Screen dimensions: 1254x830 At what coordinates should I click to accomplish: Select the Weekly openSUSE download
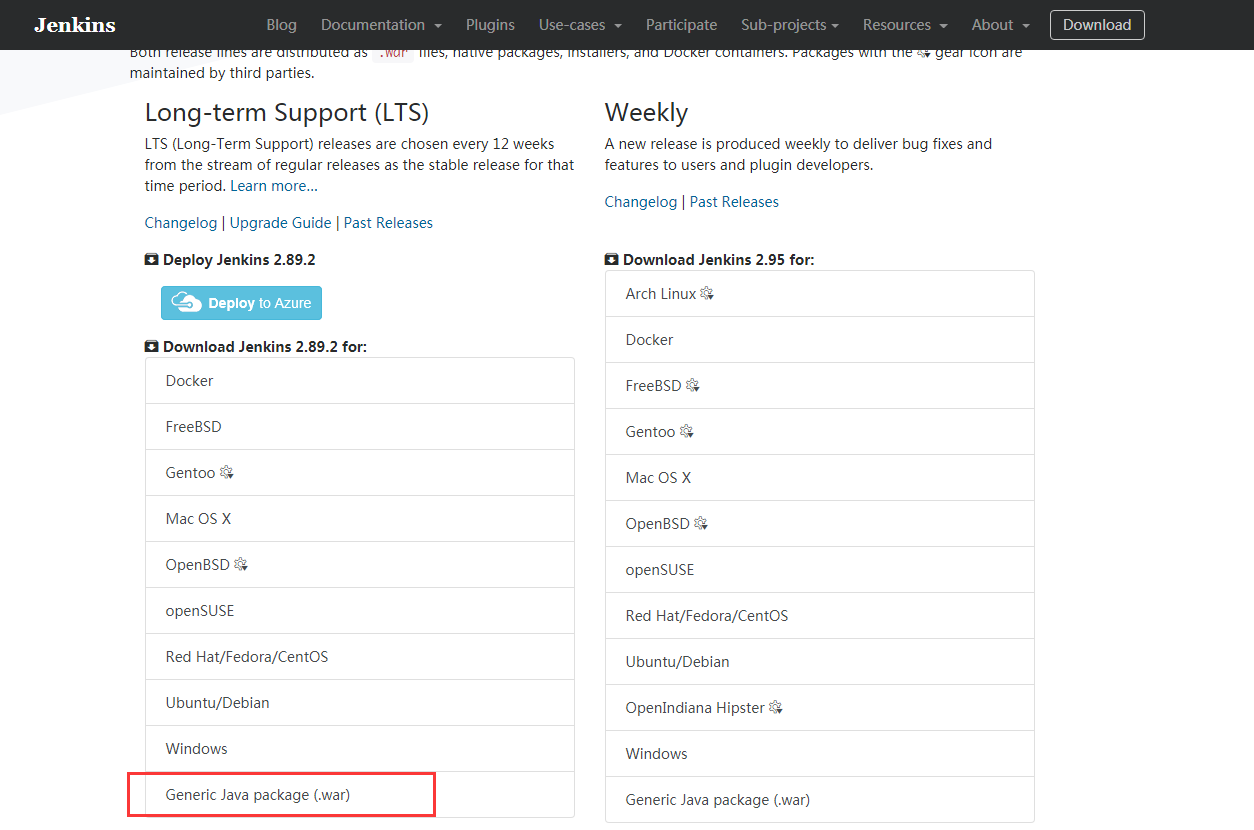click(x=820, y=570)
